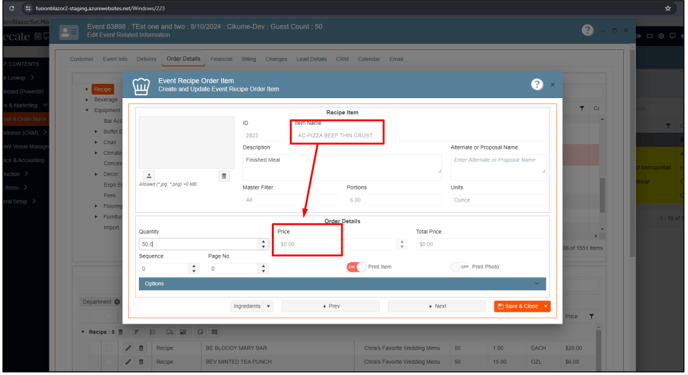The height and width of the screenshot is (375, 688).
Task: Open the chat icon in top app bar
Action: click(x=672, y=36)
